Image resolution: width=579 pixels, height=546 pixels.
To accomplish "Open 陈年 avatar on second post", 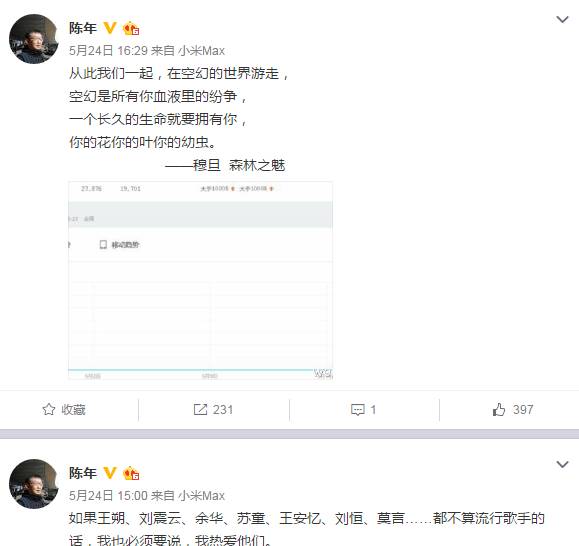I will click(34, 484).
